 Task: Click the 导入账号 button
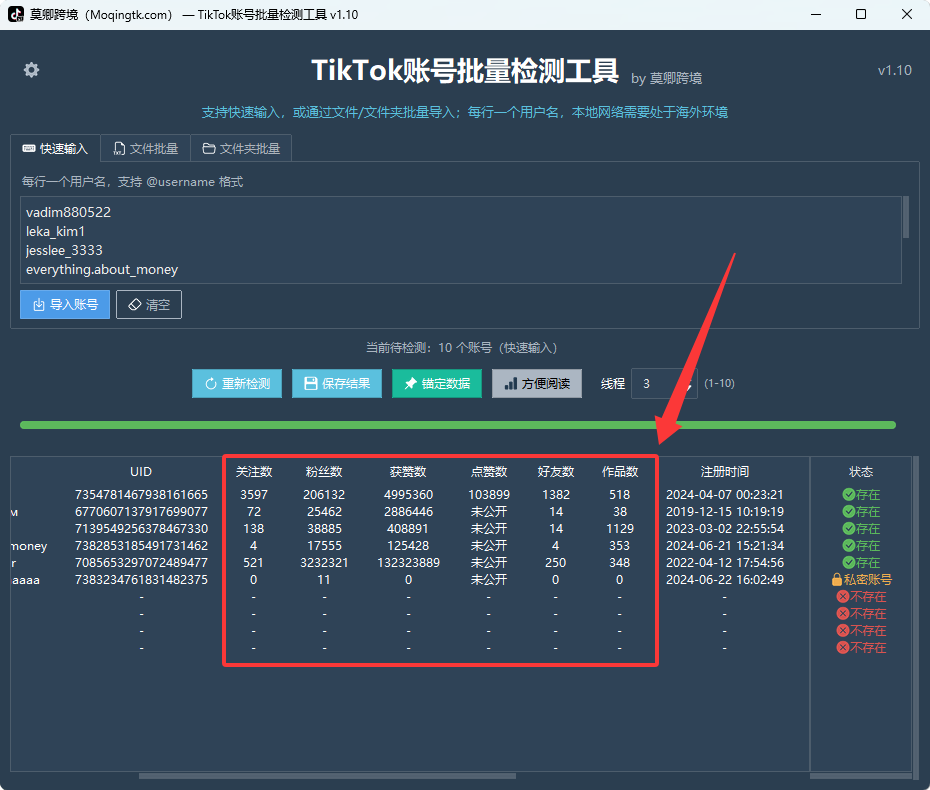(x=65, y=304)
